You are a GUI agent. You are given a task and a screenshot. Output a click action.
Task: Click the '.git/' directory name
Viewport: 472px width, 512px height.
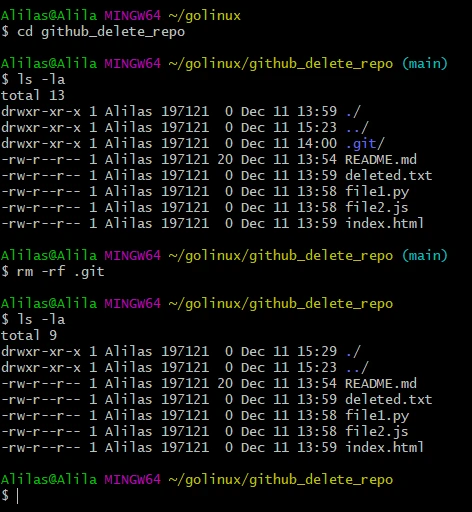[365, 144]
